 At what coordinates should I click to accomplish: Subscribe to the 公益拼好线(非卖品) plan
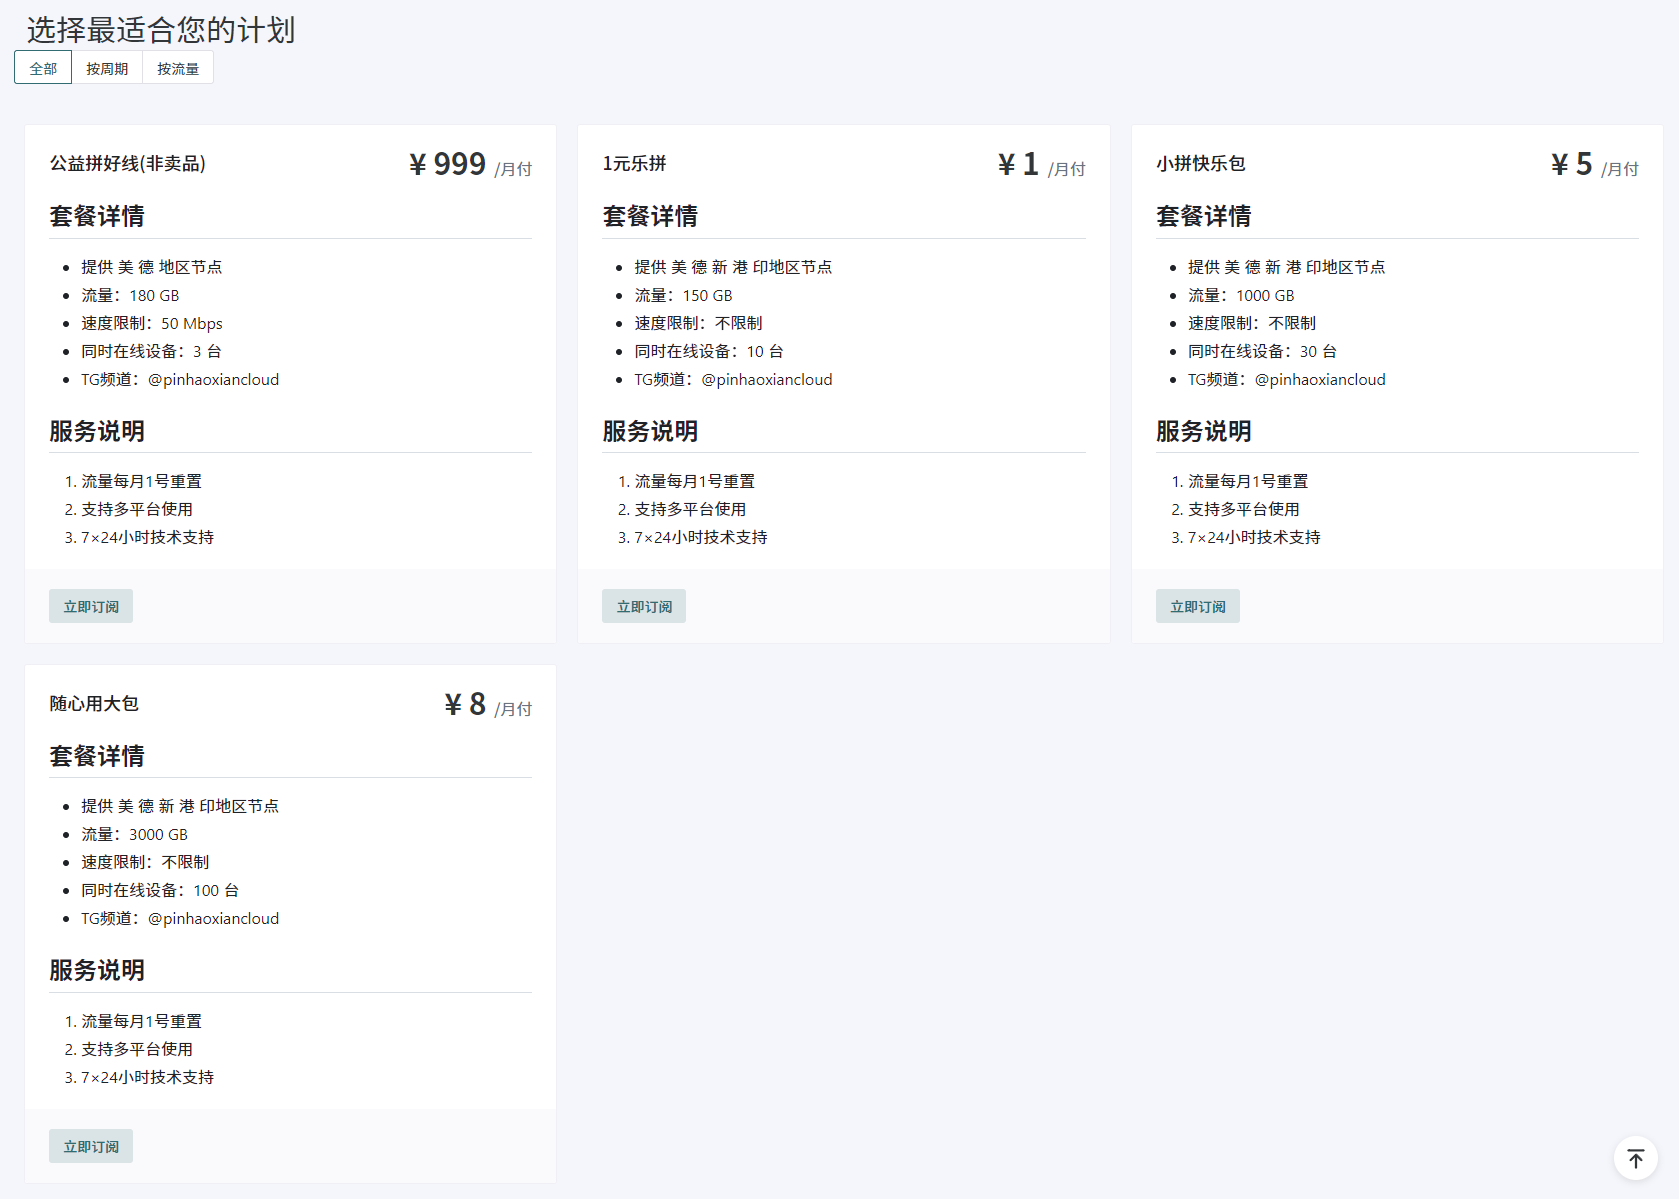point(91,606)
